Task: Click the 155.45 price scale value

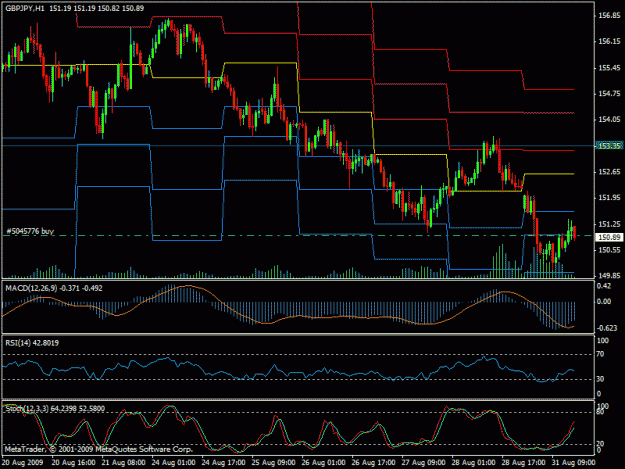Action: click(x=609, y=68)
